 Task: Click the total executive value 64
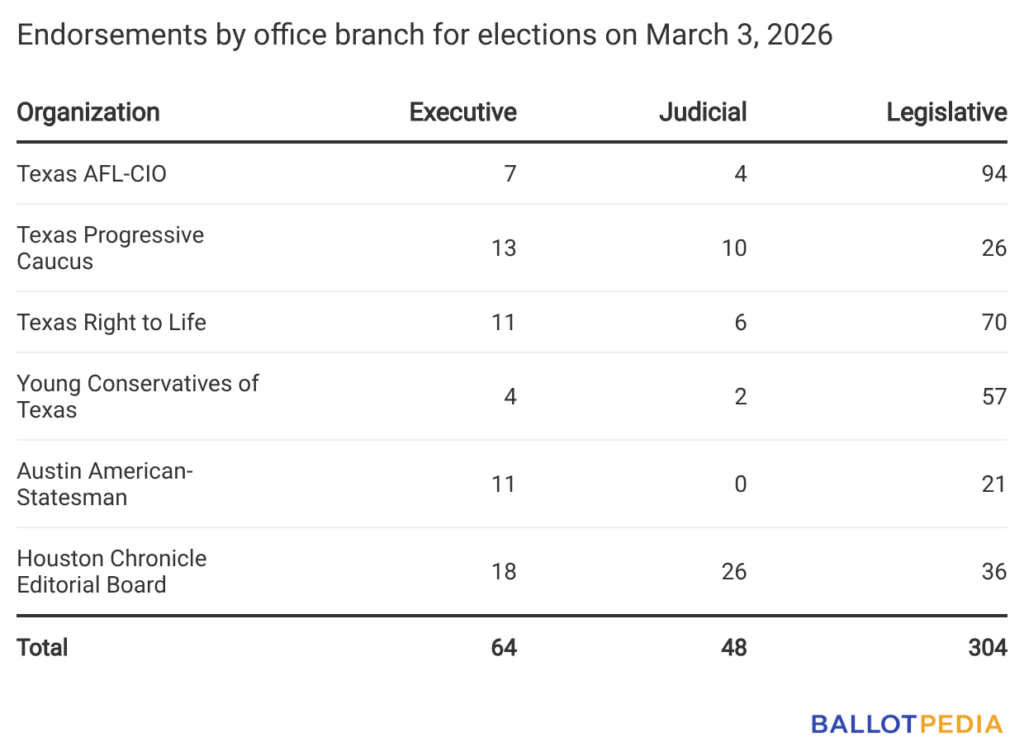click(x=504, y=647)
